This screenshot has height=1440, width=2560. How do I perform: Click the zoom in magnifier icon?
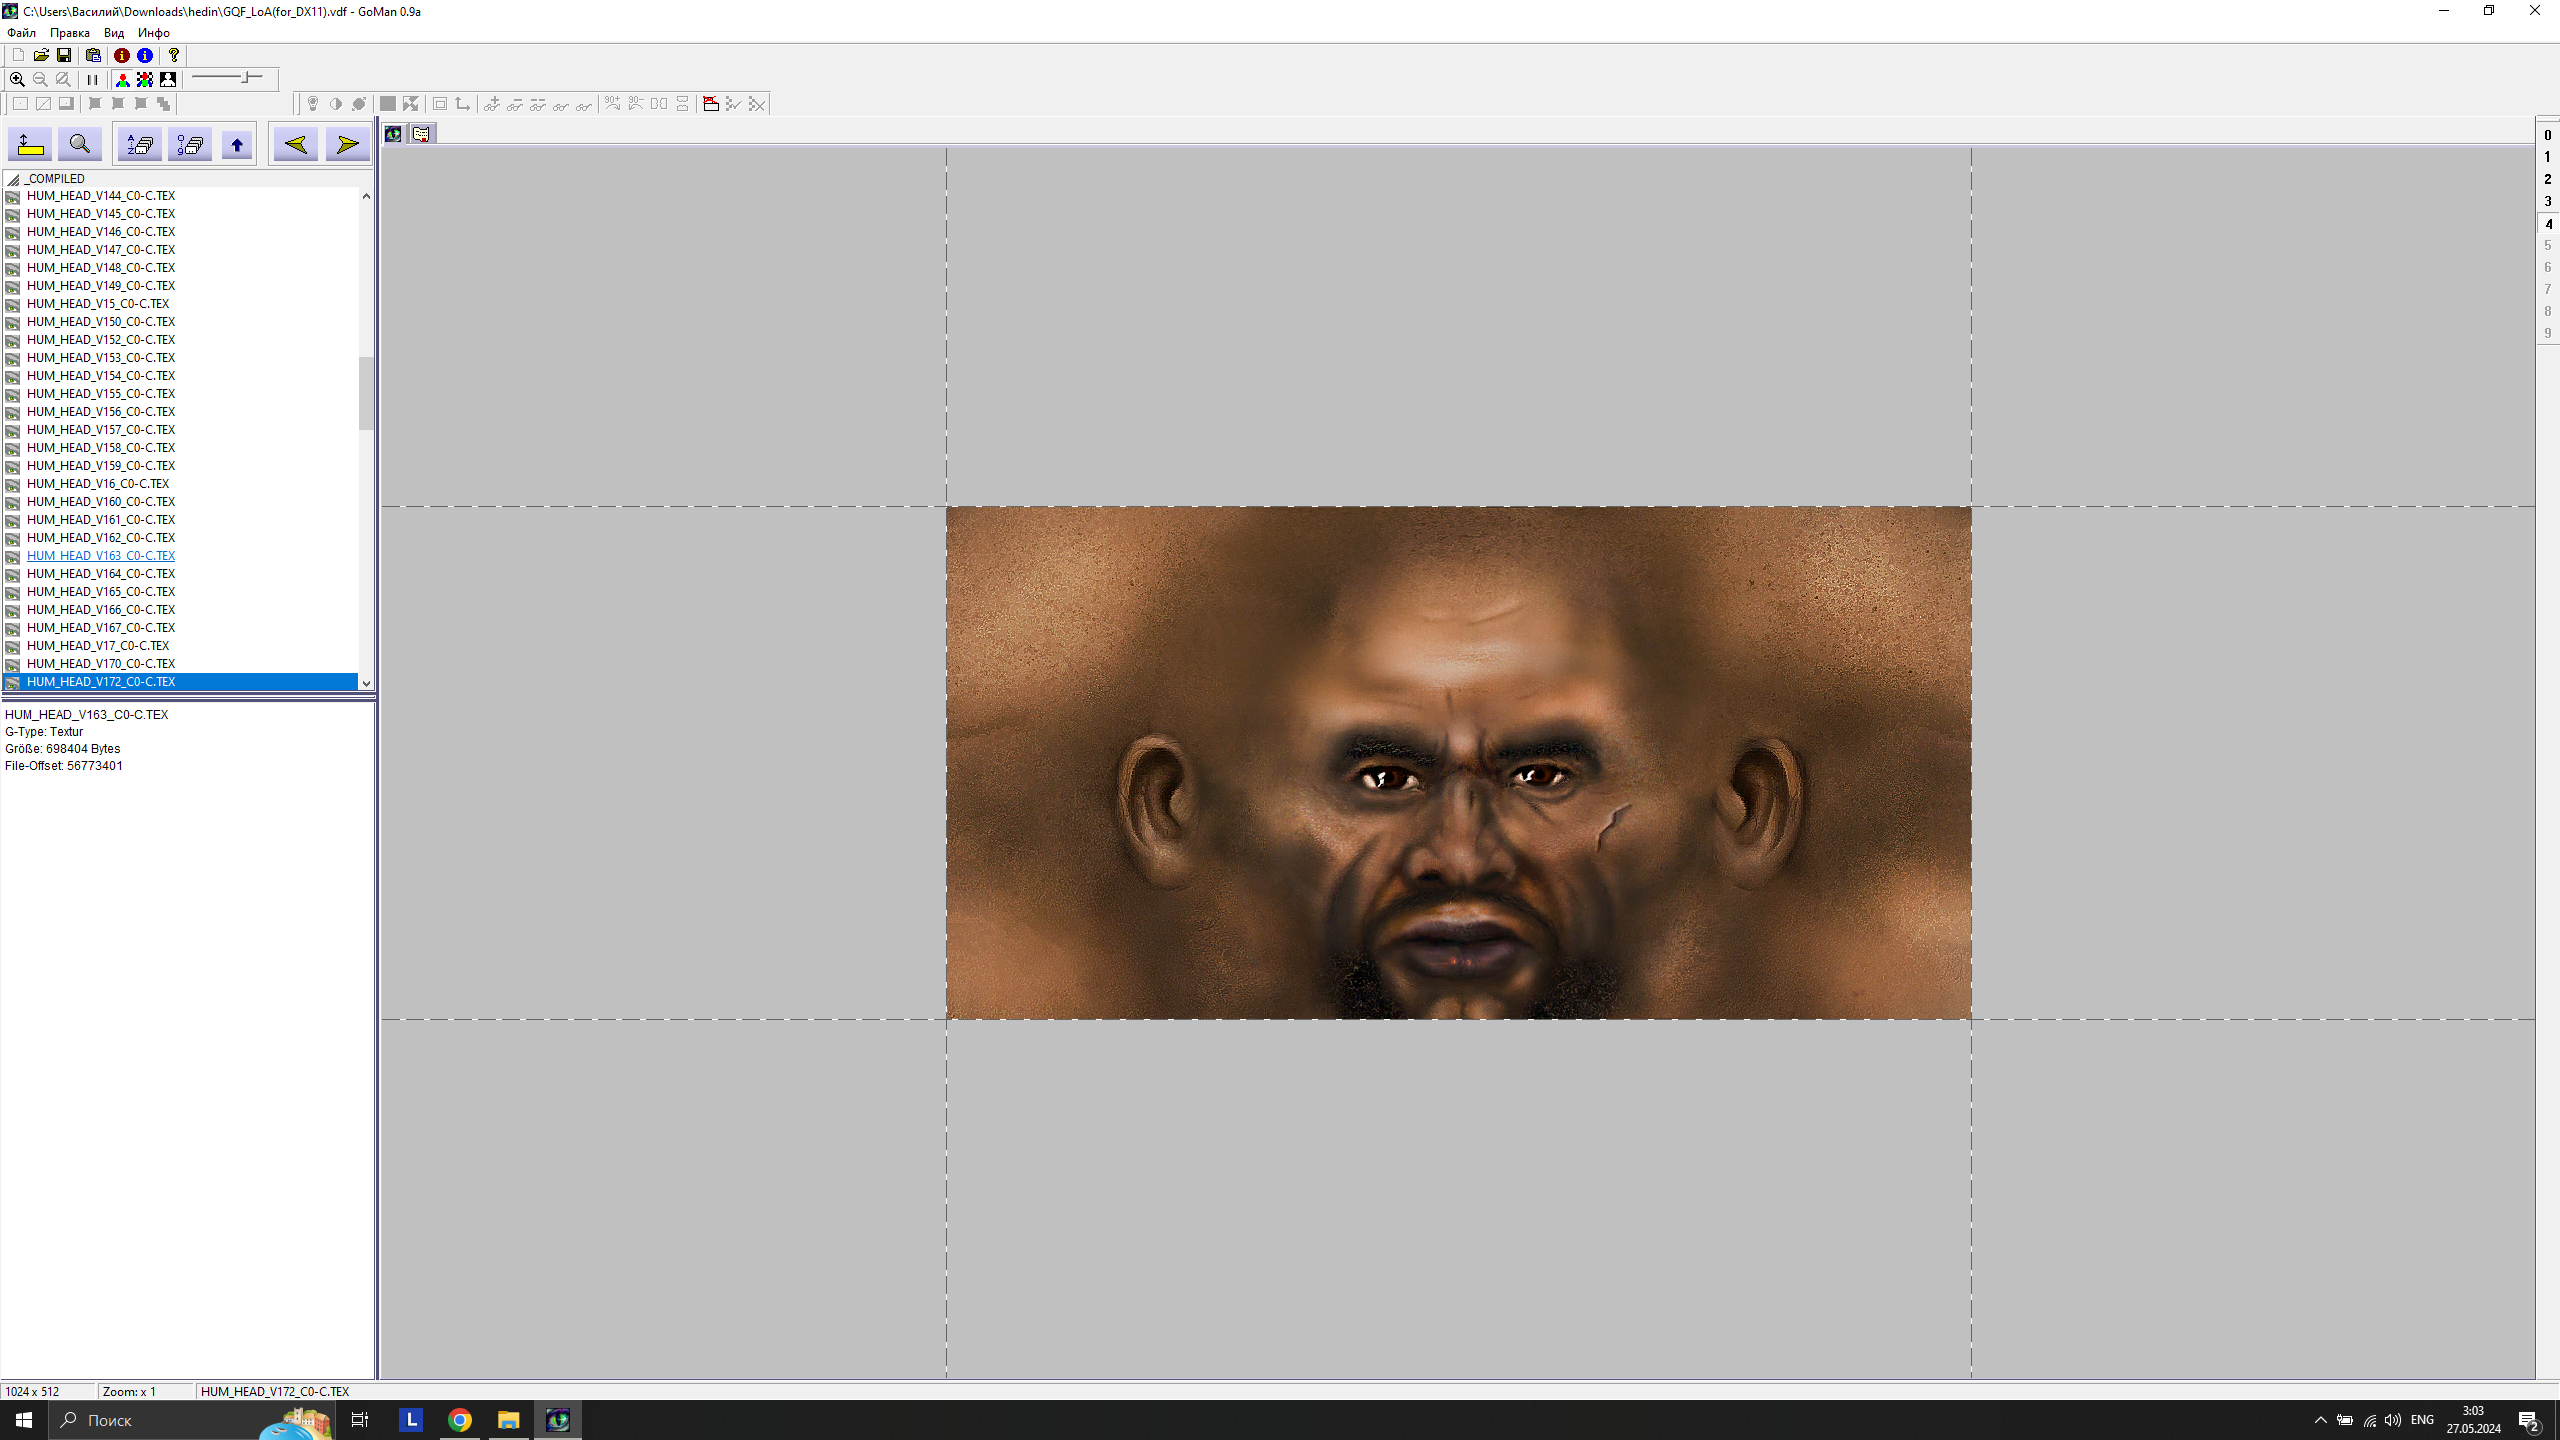tap(17, 79)
